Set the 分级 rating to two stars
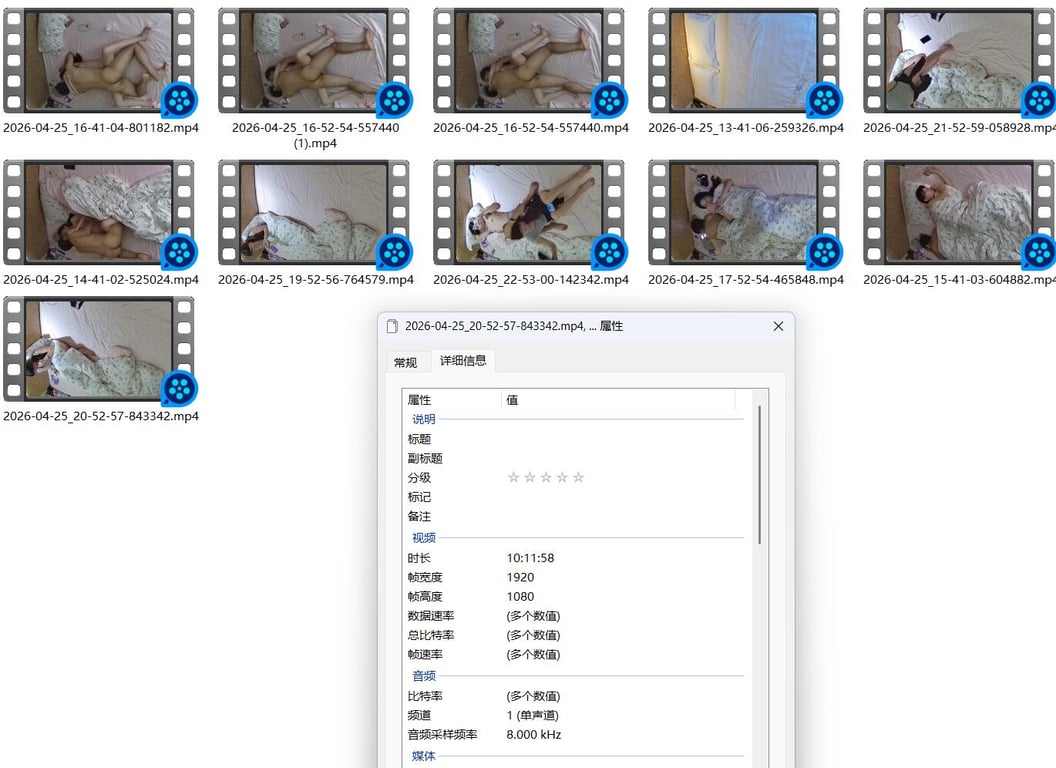 [529, 478]
